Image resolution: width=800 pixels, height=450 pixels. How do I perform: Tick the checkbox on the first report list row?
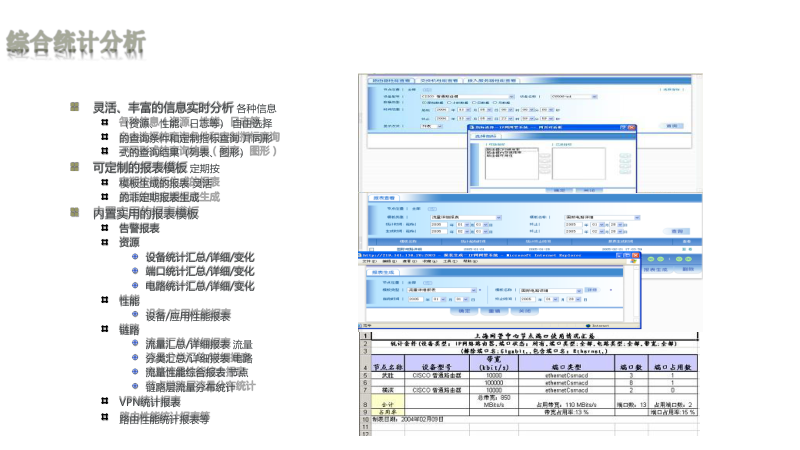tap(371, 249)
